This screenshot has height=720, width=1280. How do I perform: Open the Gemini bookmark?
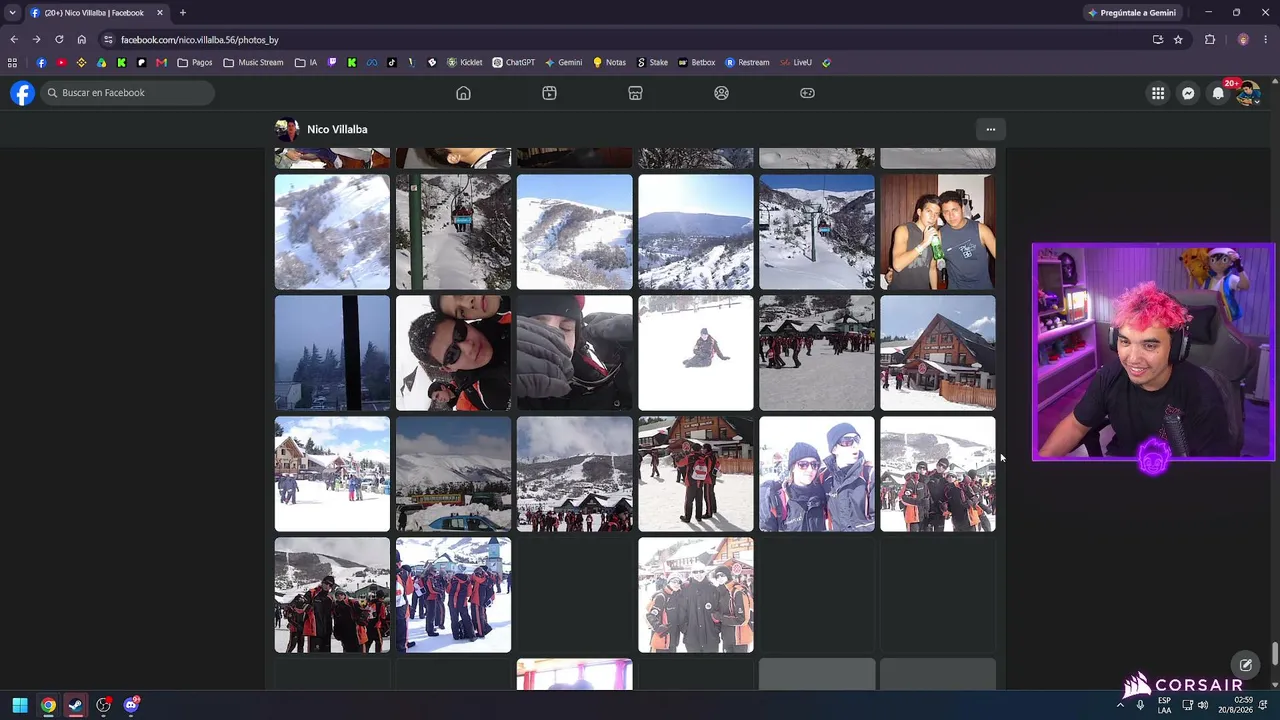coord(564,62)
